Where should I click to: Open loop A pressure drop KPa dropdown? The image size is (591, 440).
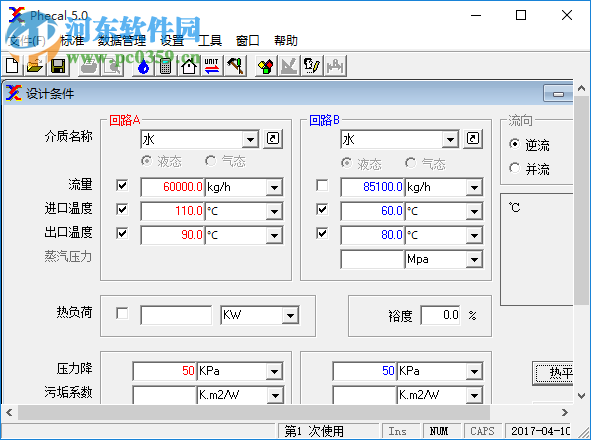[x=274, y=372]
